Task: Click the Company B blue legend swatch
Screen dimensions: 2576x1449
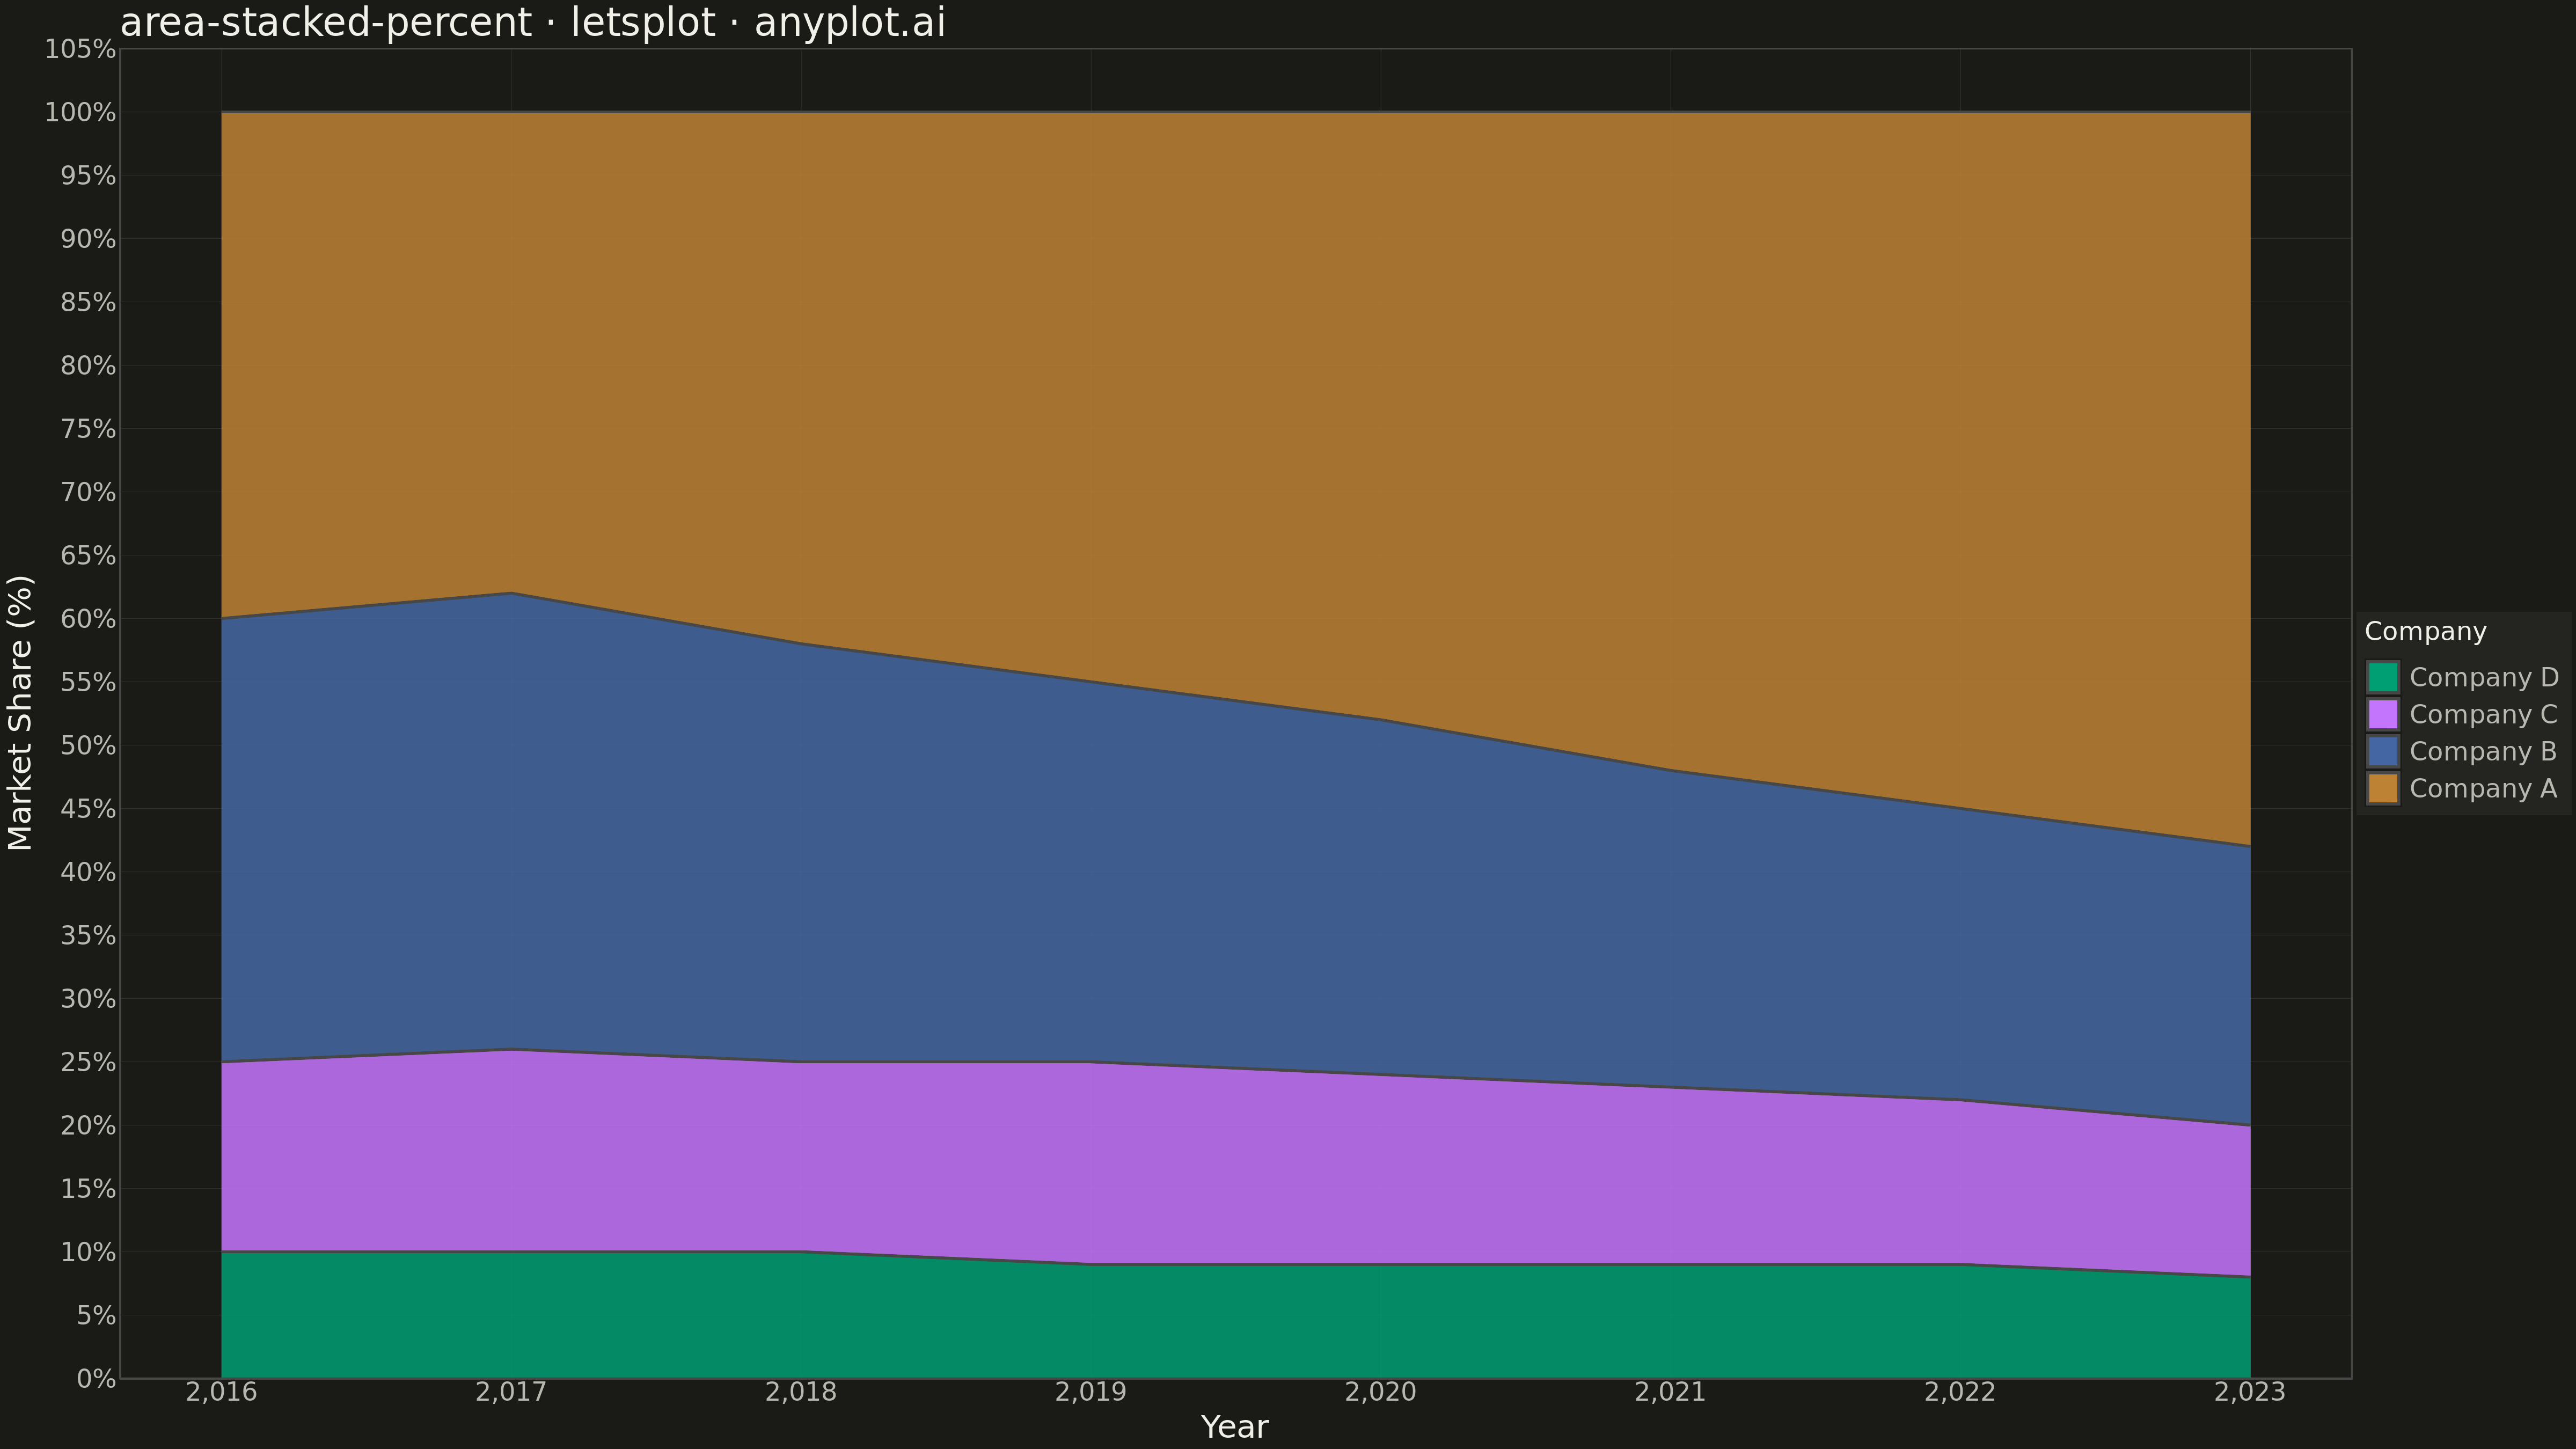Action: [2383, 751]
